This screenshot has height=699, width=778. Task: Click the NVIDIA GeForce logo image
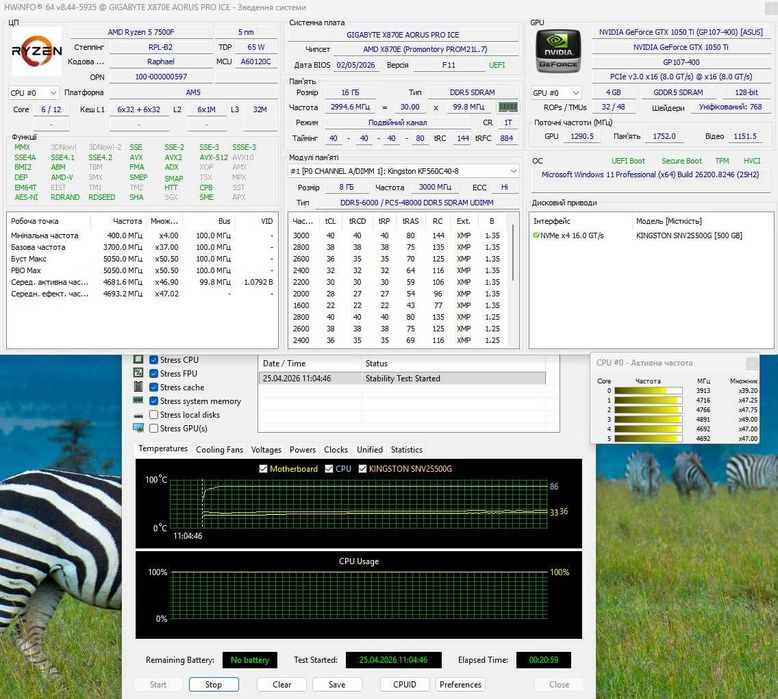[x=558, y=51]
